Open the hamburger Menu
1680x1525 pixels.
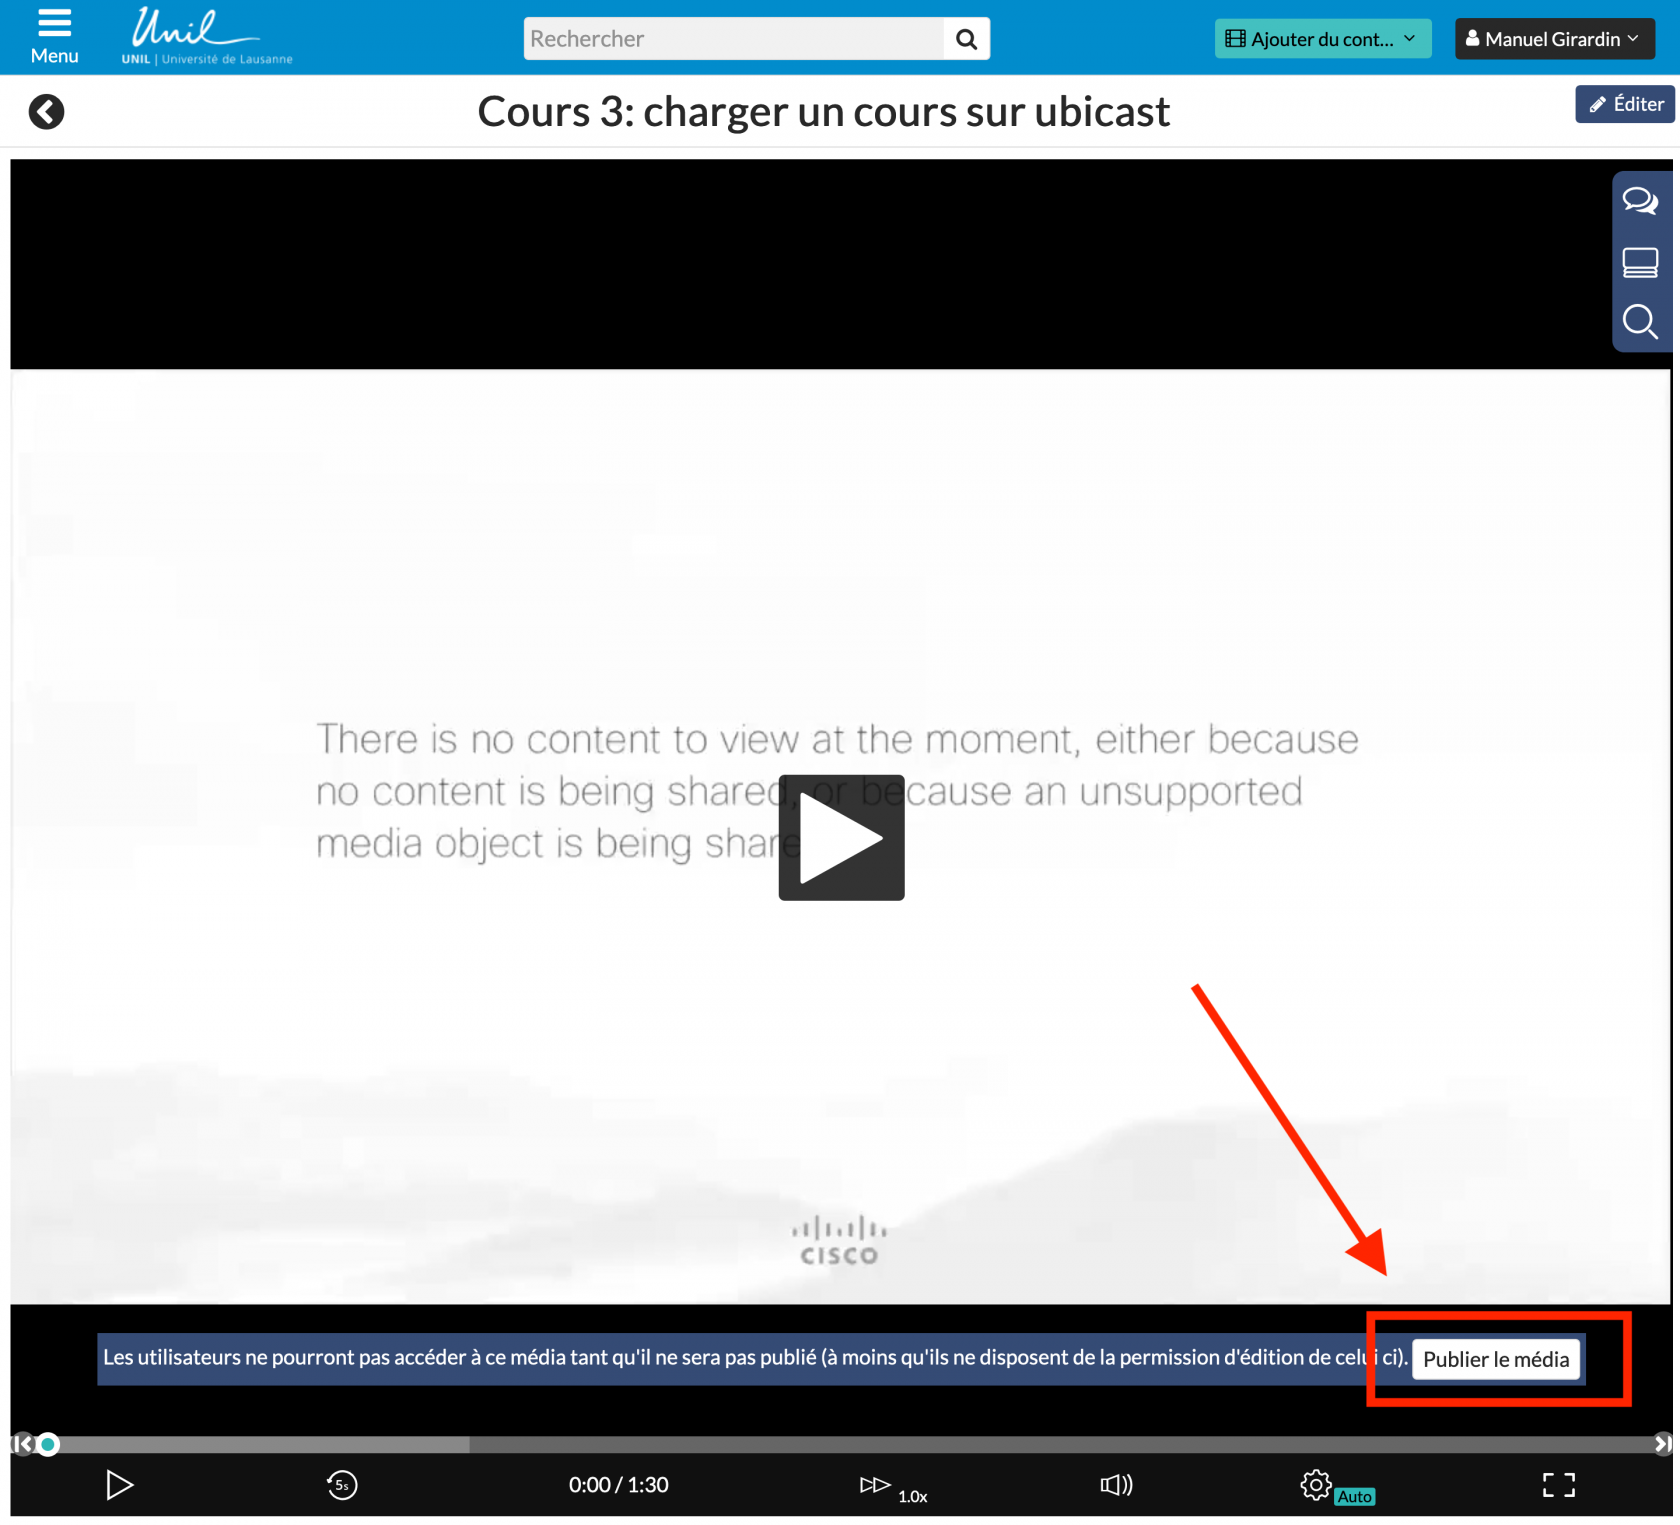(54, 37)
